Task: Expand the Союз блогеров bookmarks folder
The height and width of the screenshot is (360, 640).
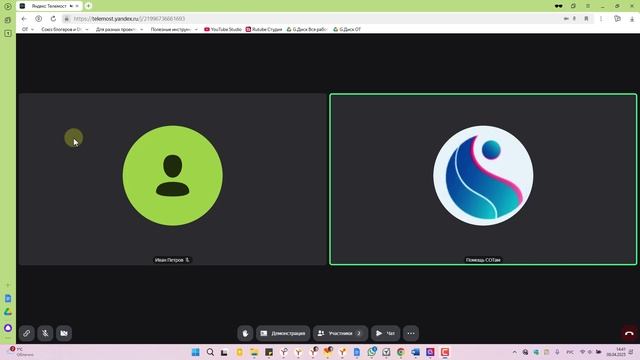Action: (64, 29)
